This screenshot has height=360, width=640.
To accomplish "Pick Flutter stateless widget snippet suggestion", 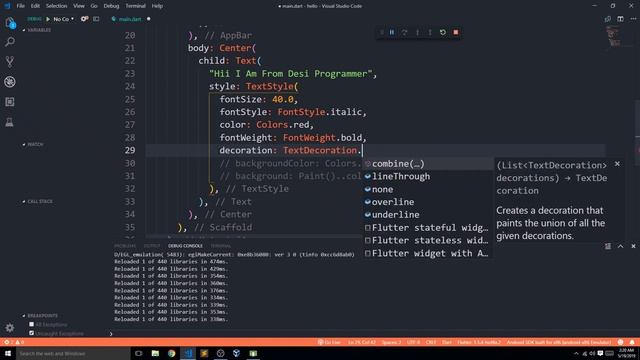I will [427, 240].
